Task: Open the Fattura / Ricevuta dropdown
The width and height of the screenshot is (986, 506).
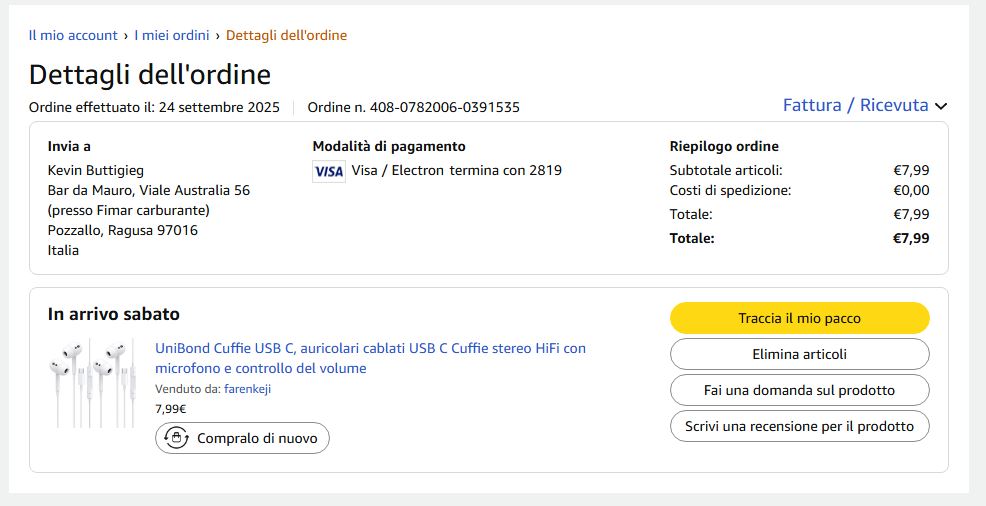Action: pyautogui.click(x=855, y=105)
